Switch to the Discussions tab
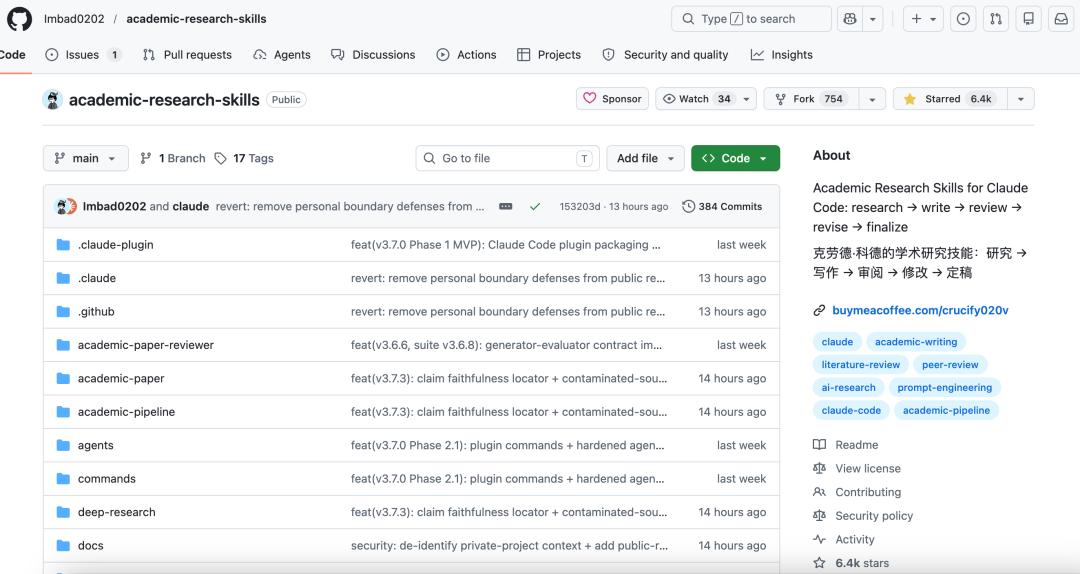 click(x=373, y=54)
